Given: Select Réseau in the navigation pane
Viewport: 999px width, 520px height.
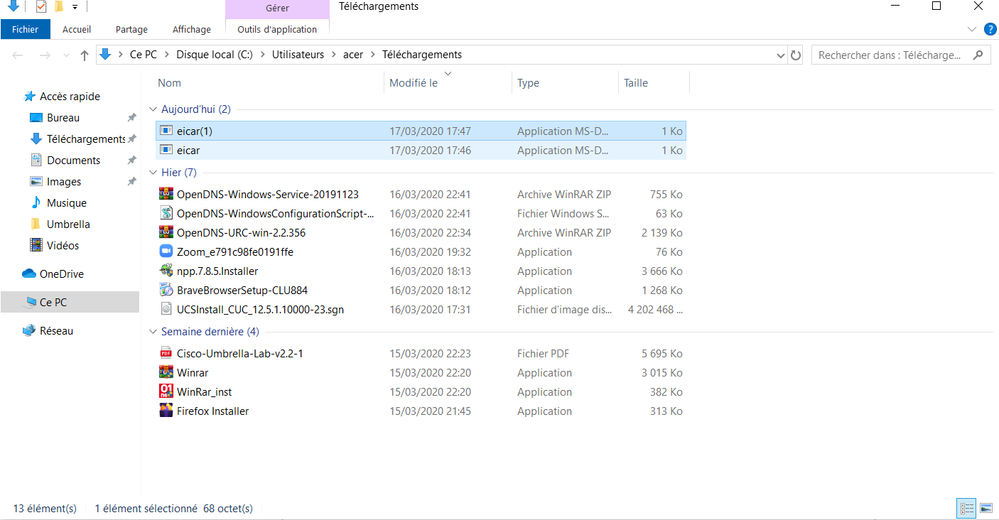Looking at the screenshot, I should pyautogui.click(x=56, y=331).
